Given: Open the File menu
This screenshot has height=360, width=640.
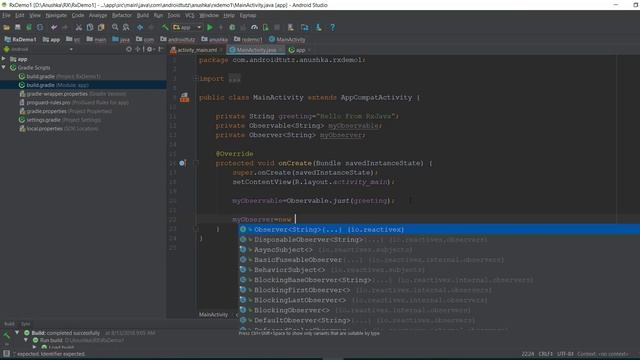Looking at the screenshot, I should click(x=6, y=16).
